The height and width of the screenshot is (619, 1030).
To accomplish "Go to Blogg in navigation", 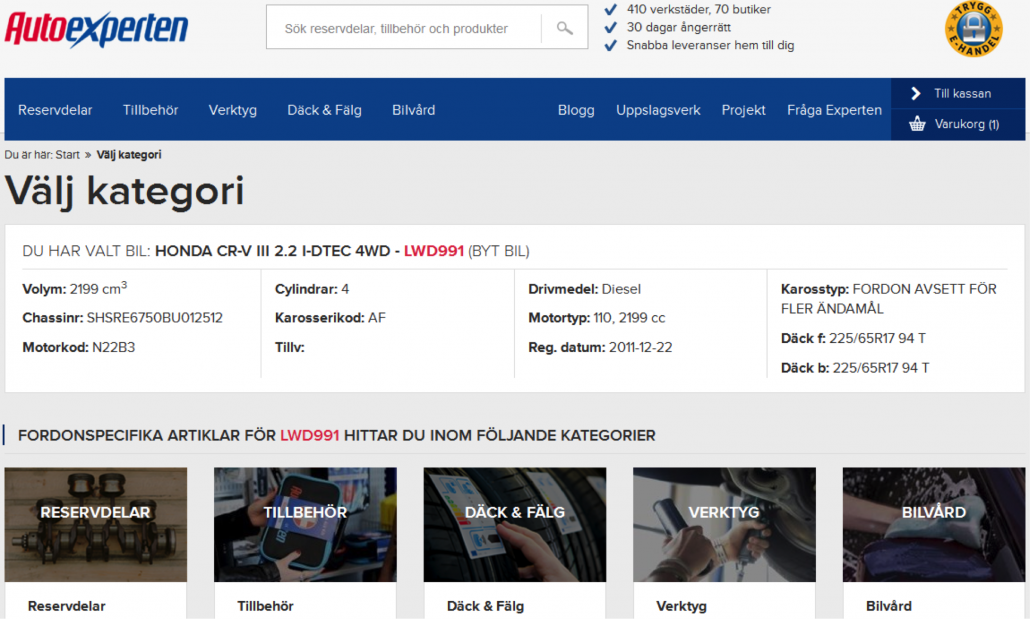I will coord(576,110).
